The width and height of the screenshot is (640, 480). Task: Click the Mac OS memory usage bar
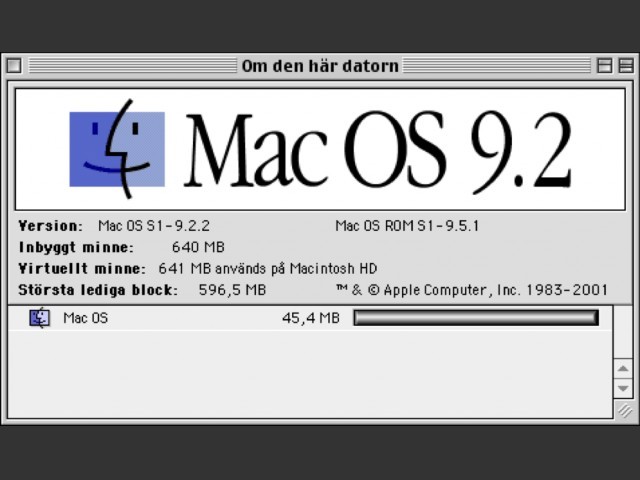476,318
